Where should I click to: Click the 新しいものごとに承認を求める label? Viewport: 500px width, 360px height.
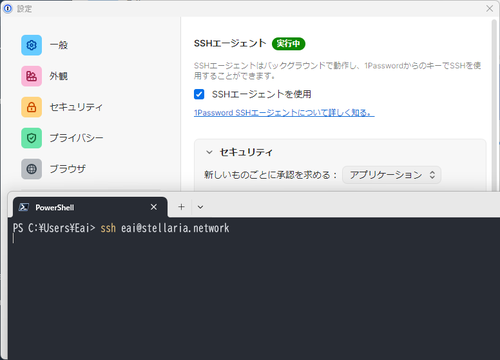click(x=271, y=175)
